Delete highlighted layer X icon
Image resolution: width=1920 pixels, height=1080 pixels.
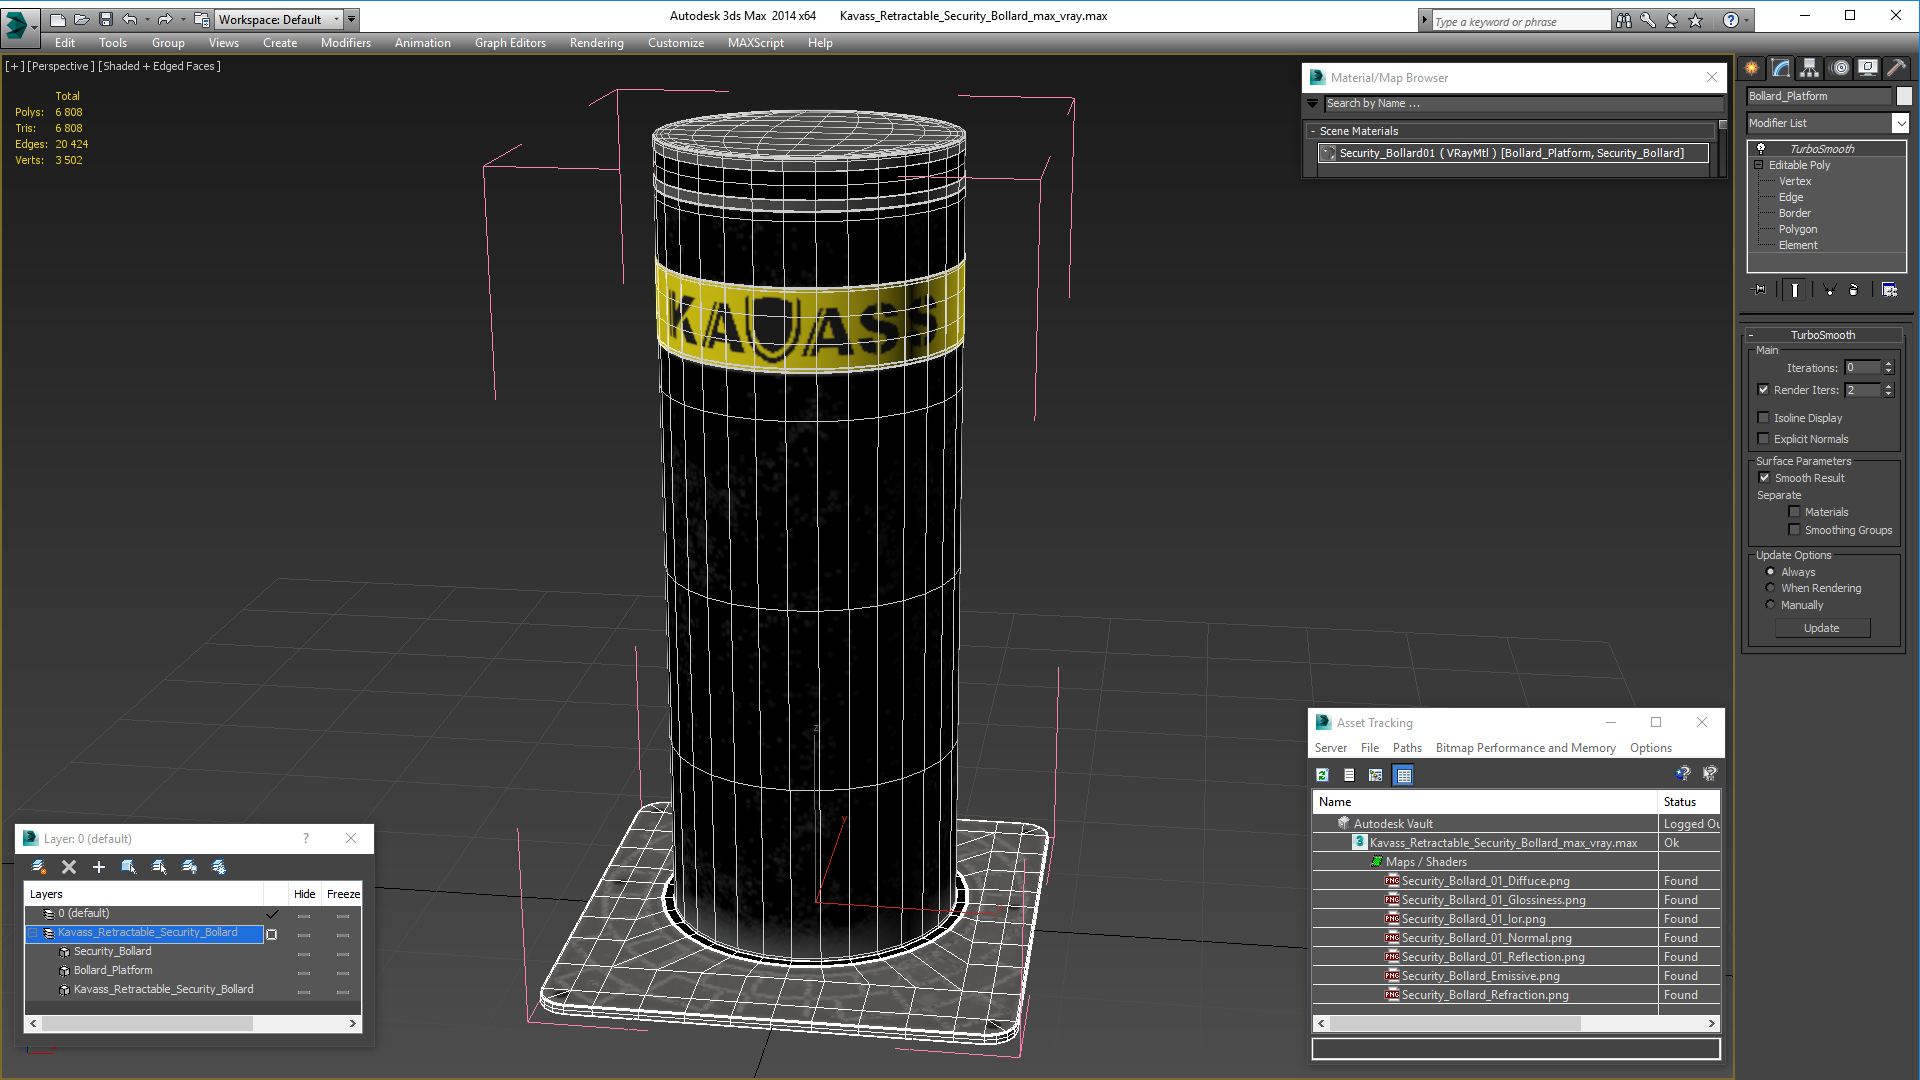[69, 867]
